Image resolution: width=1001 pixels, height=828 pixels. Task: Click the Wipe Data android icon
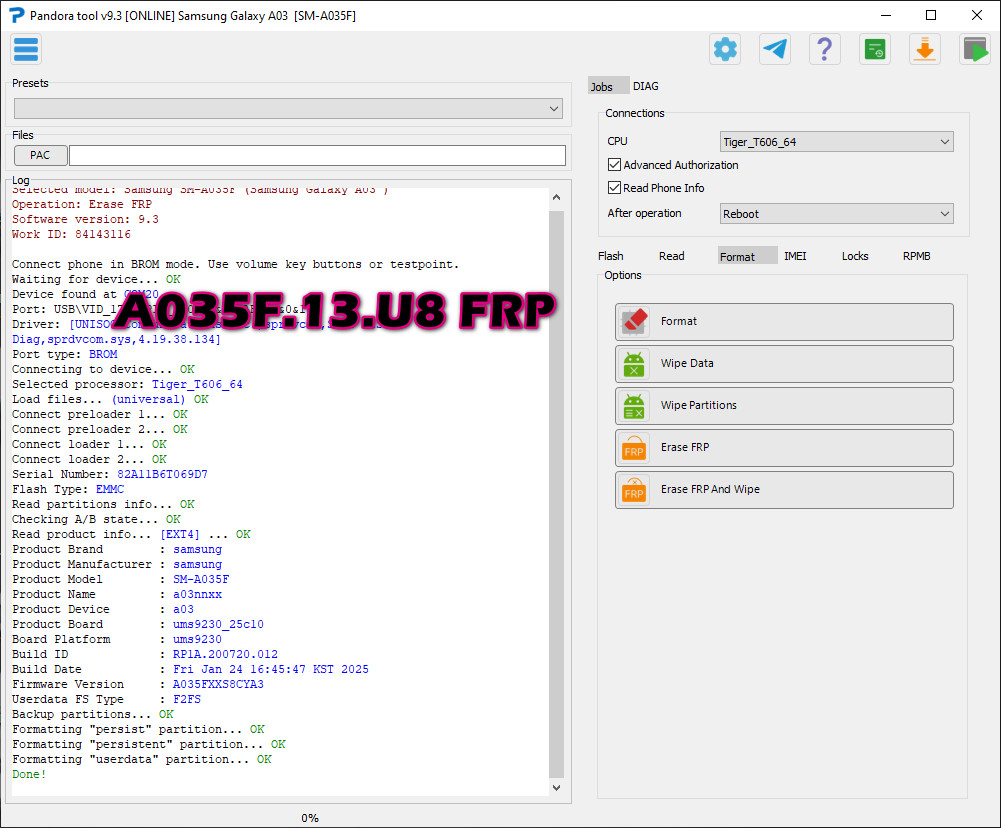tap(634, 364)
